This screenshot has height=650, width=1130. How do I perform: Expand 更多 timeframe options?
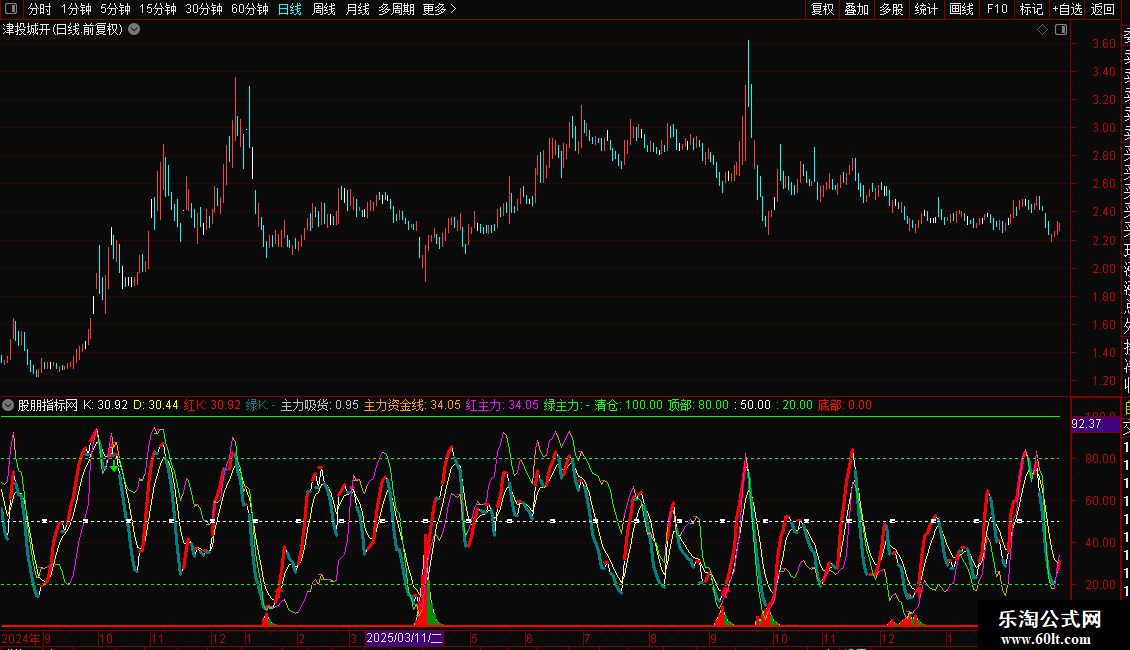click(x=439, y=9)
